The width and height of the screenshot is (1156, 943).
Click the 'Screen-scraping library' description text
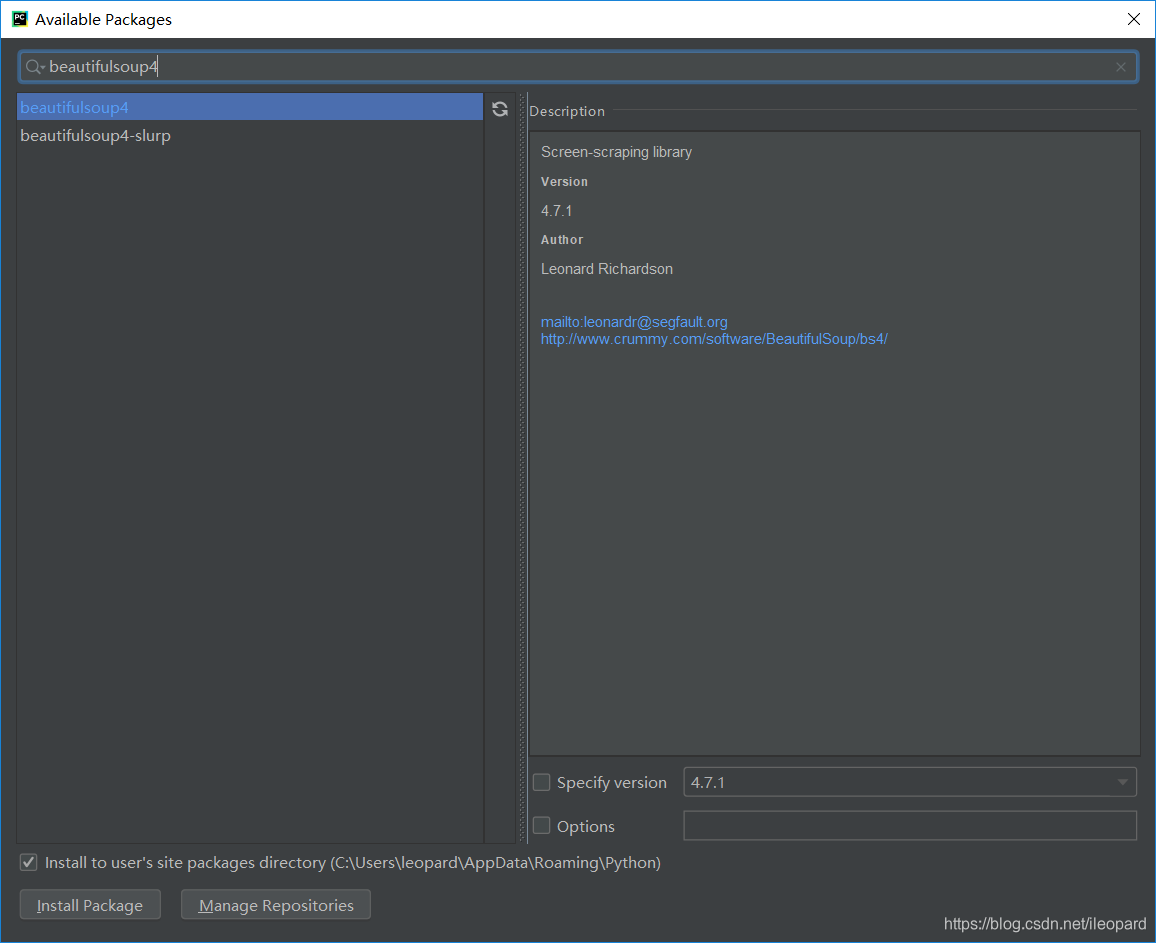coord(616,152)
